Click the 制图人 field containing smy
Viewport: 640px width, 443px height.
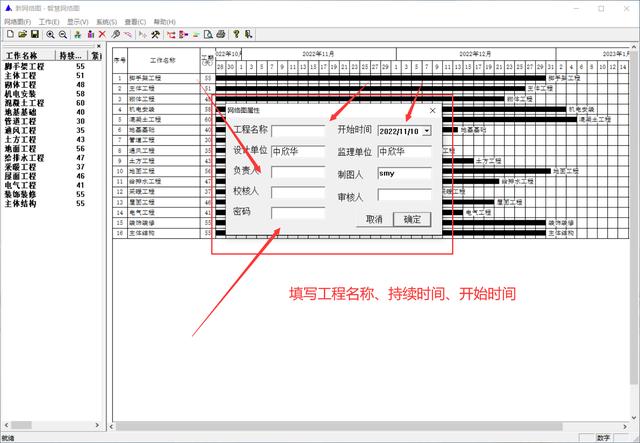(x=404, y=173)
